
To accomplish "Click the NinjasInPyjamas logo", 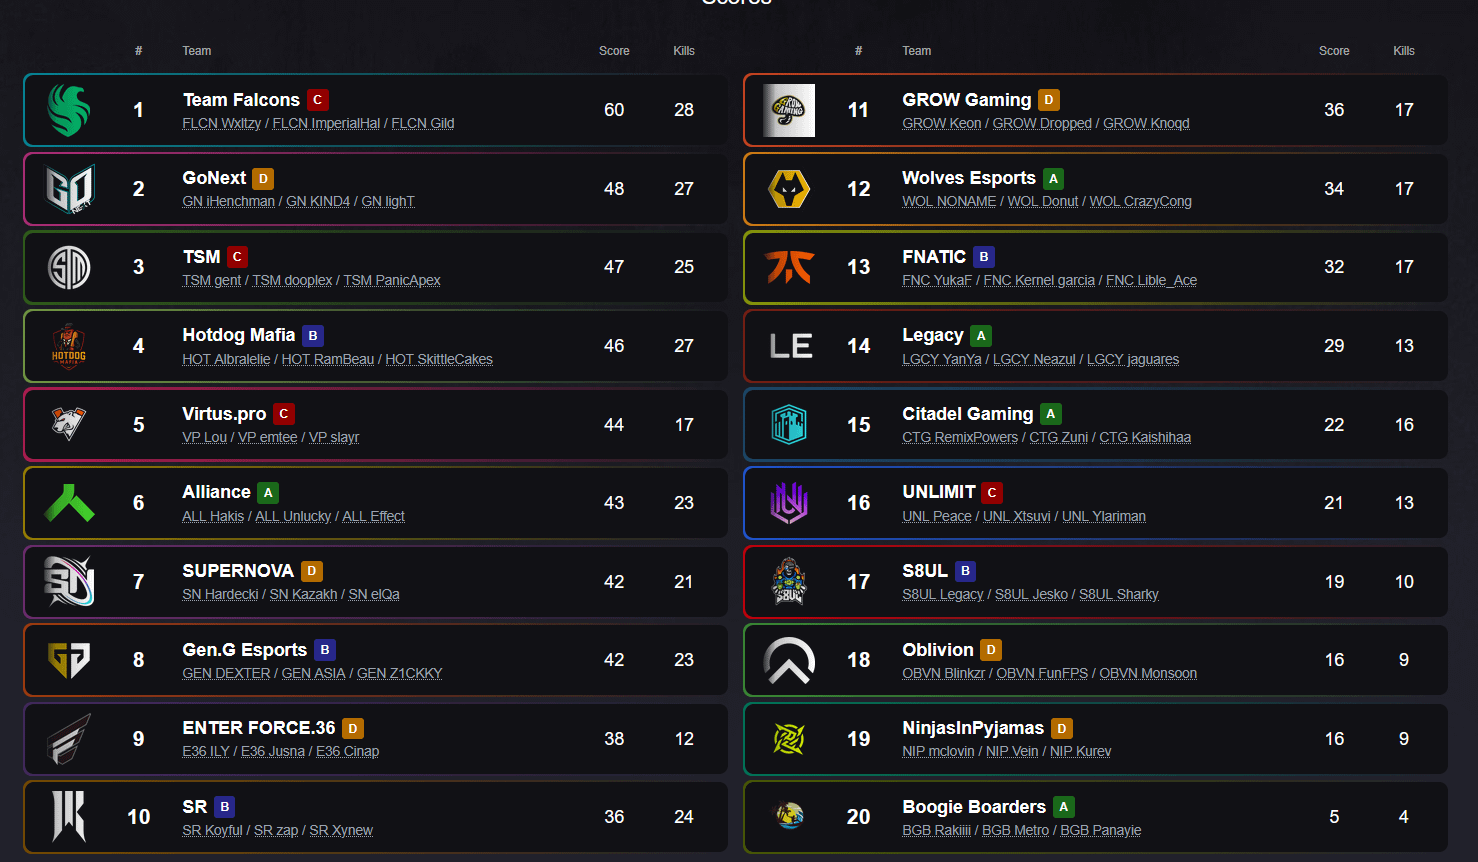I will (789, 739).
